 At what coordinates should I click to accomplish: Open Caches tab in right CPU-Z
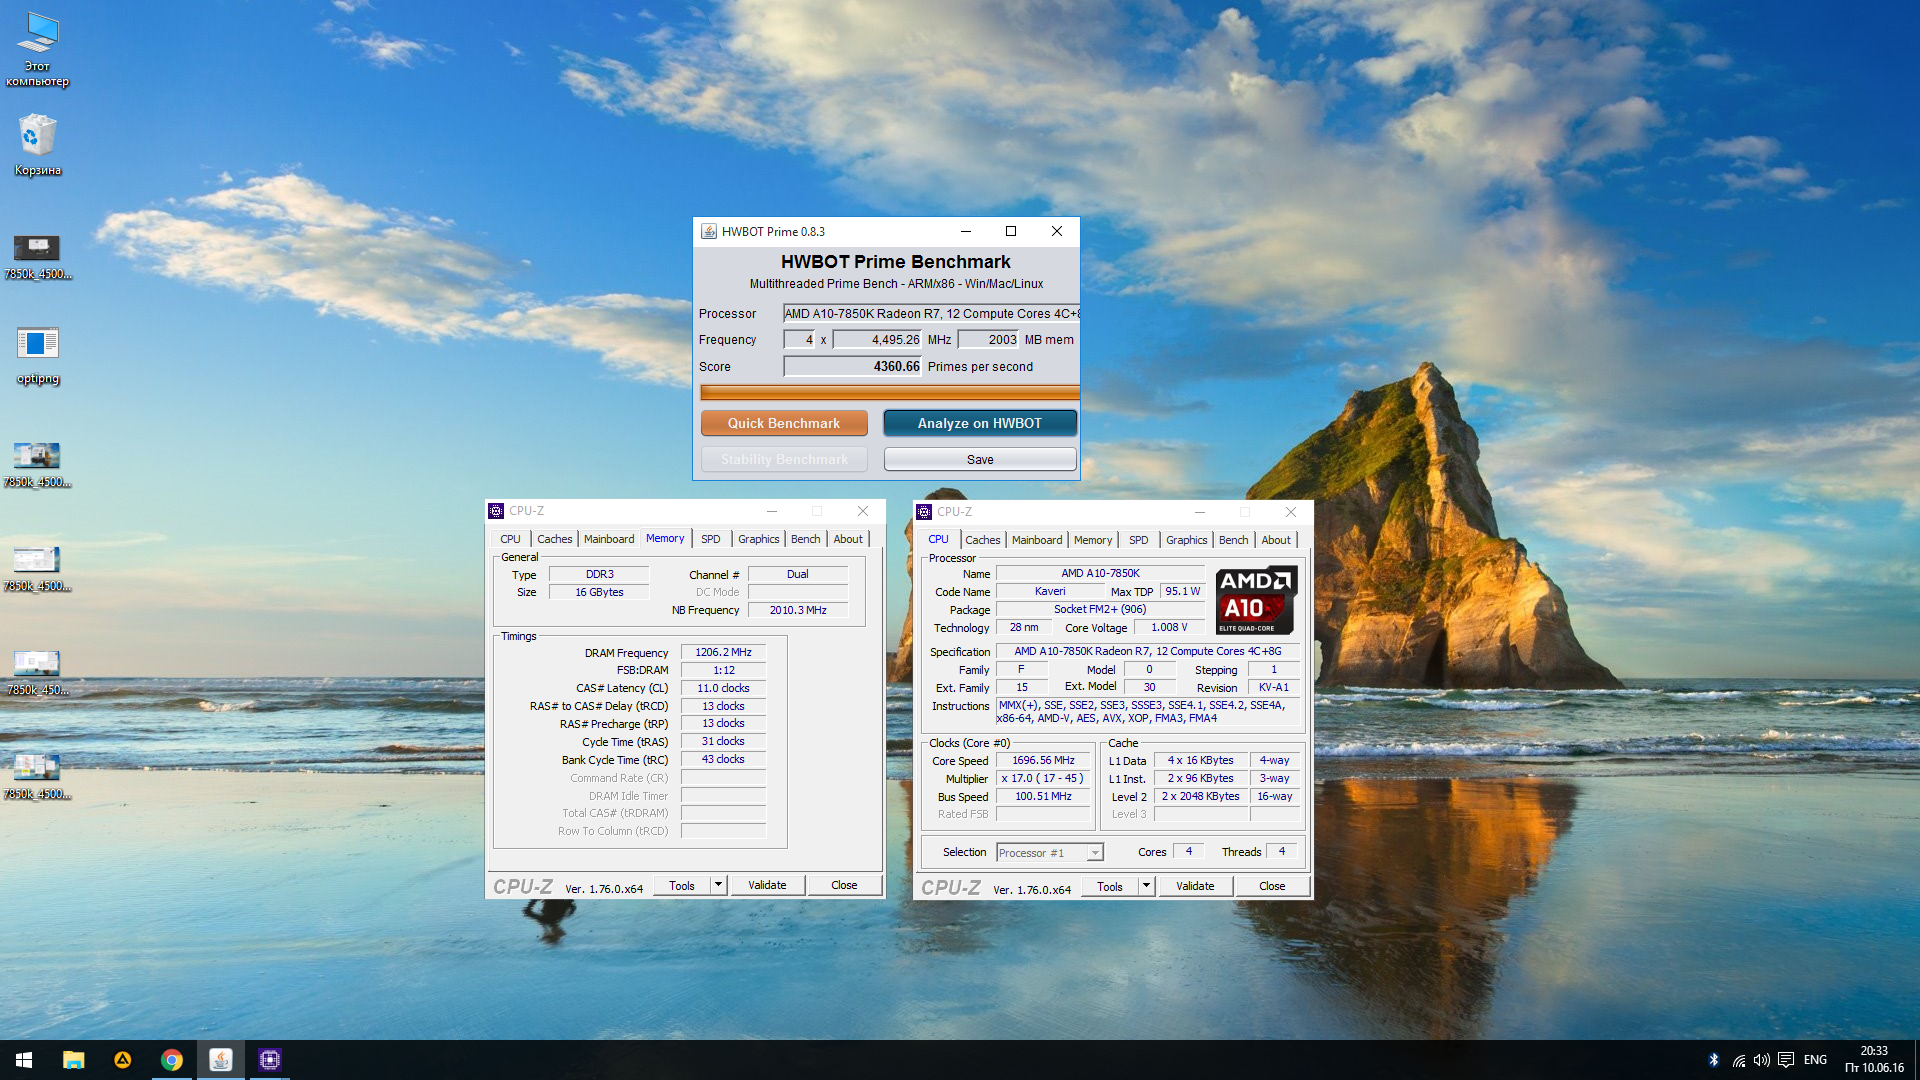click(982, 540)
